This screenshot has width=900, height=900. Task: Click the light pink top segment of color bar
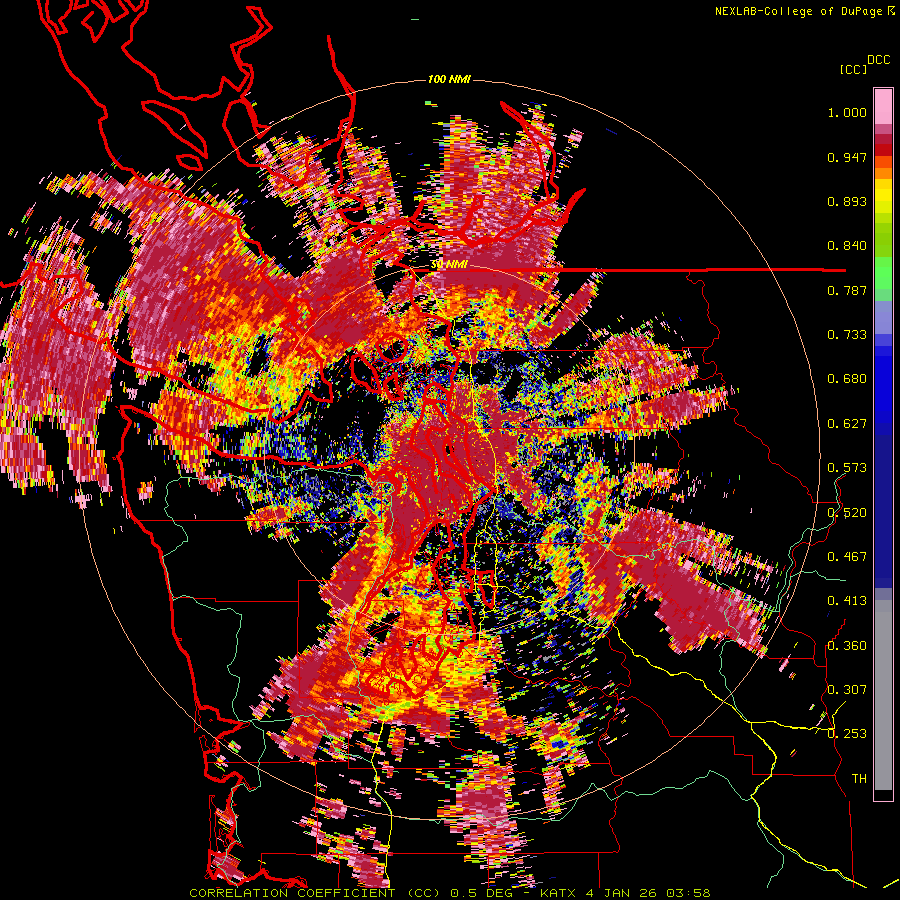[x=883, y=106]
